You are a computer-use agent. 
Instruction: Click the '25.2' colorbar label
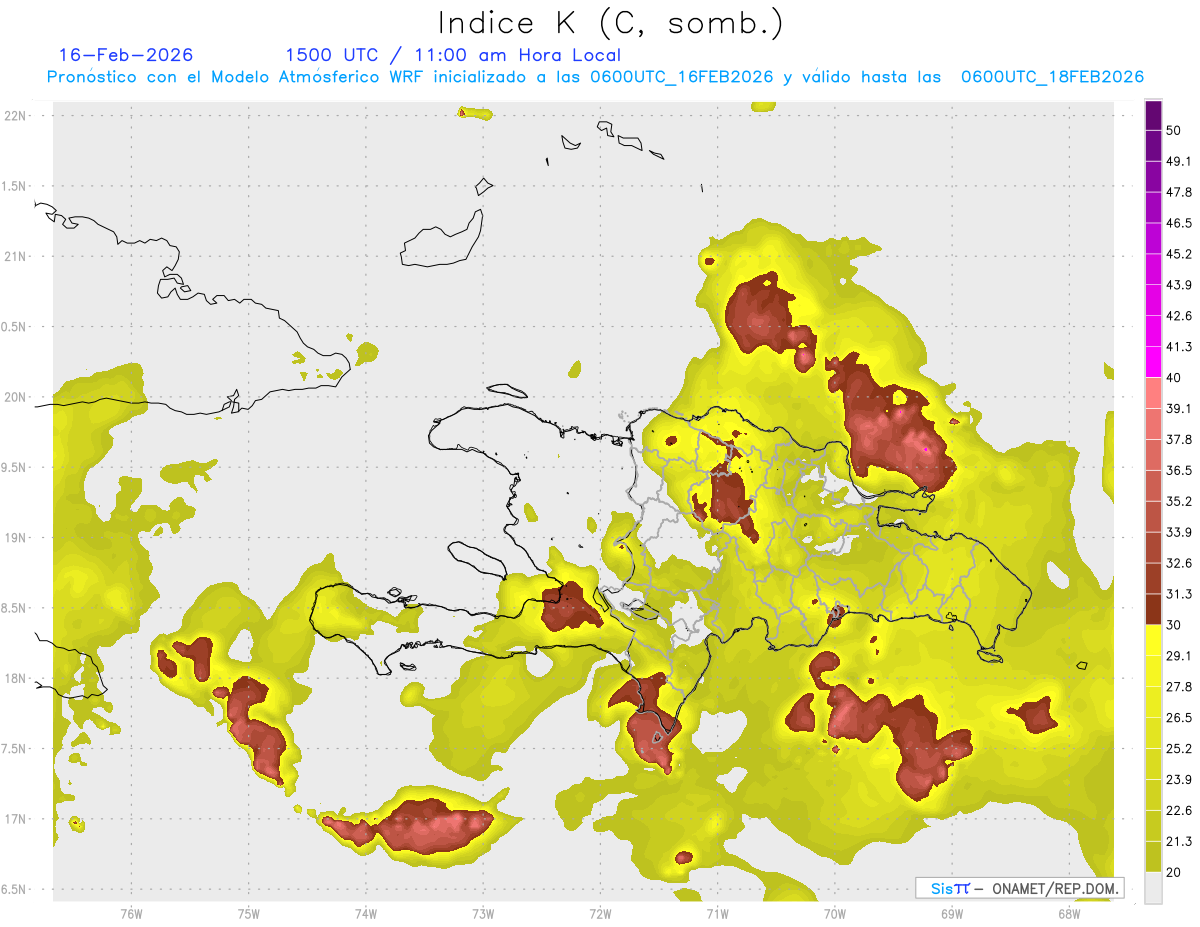[1179, 749]
